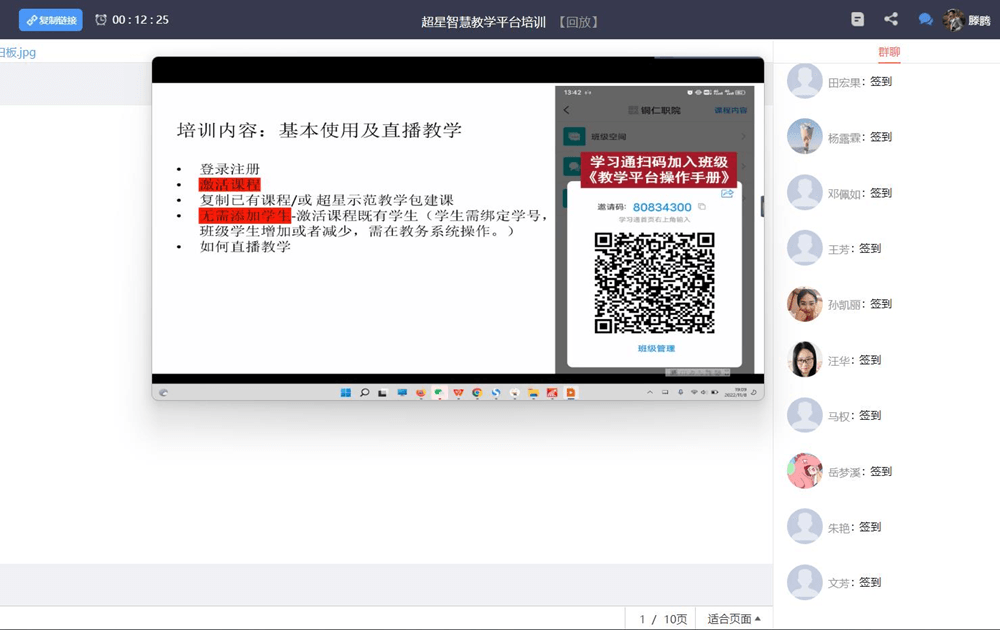Click the 如何直播教学 bullet text
The image size is (1000, 630).
245,246
